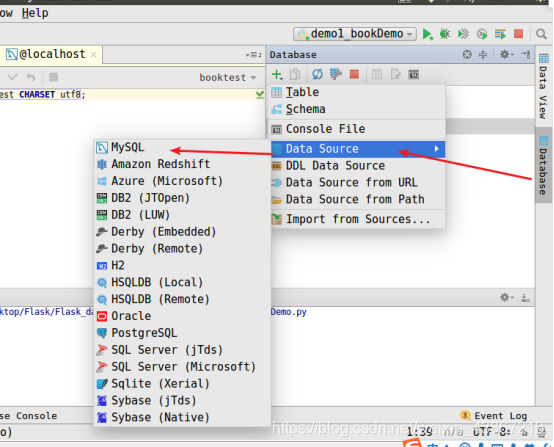Select Oracle data source
Viewport: 554px width, 447px height.
[x=182, y=316]
